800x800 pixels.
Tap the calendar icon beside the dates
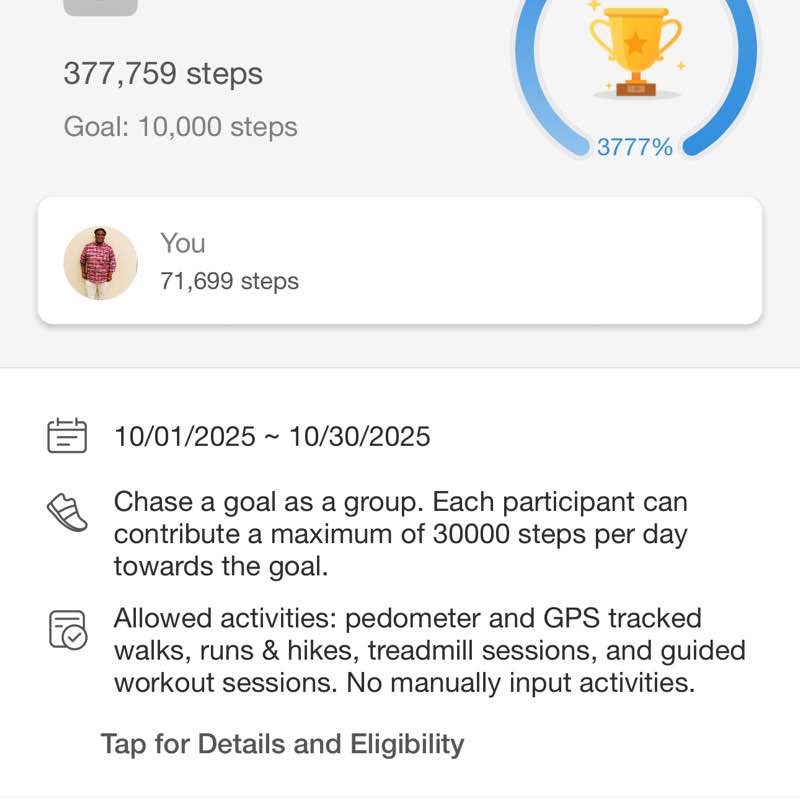(x=67, y=436)
